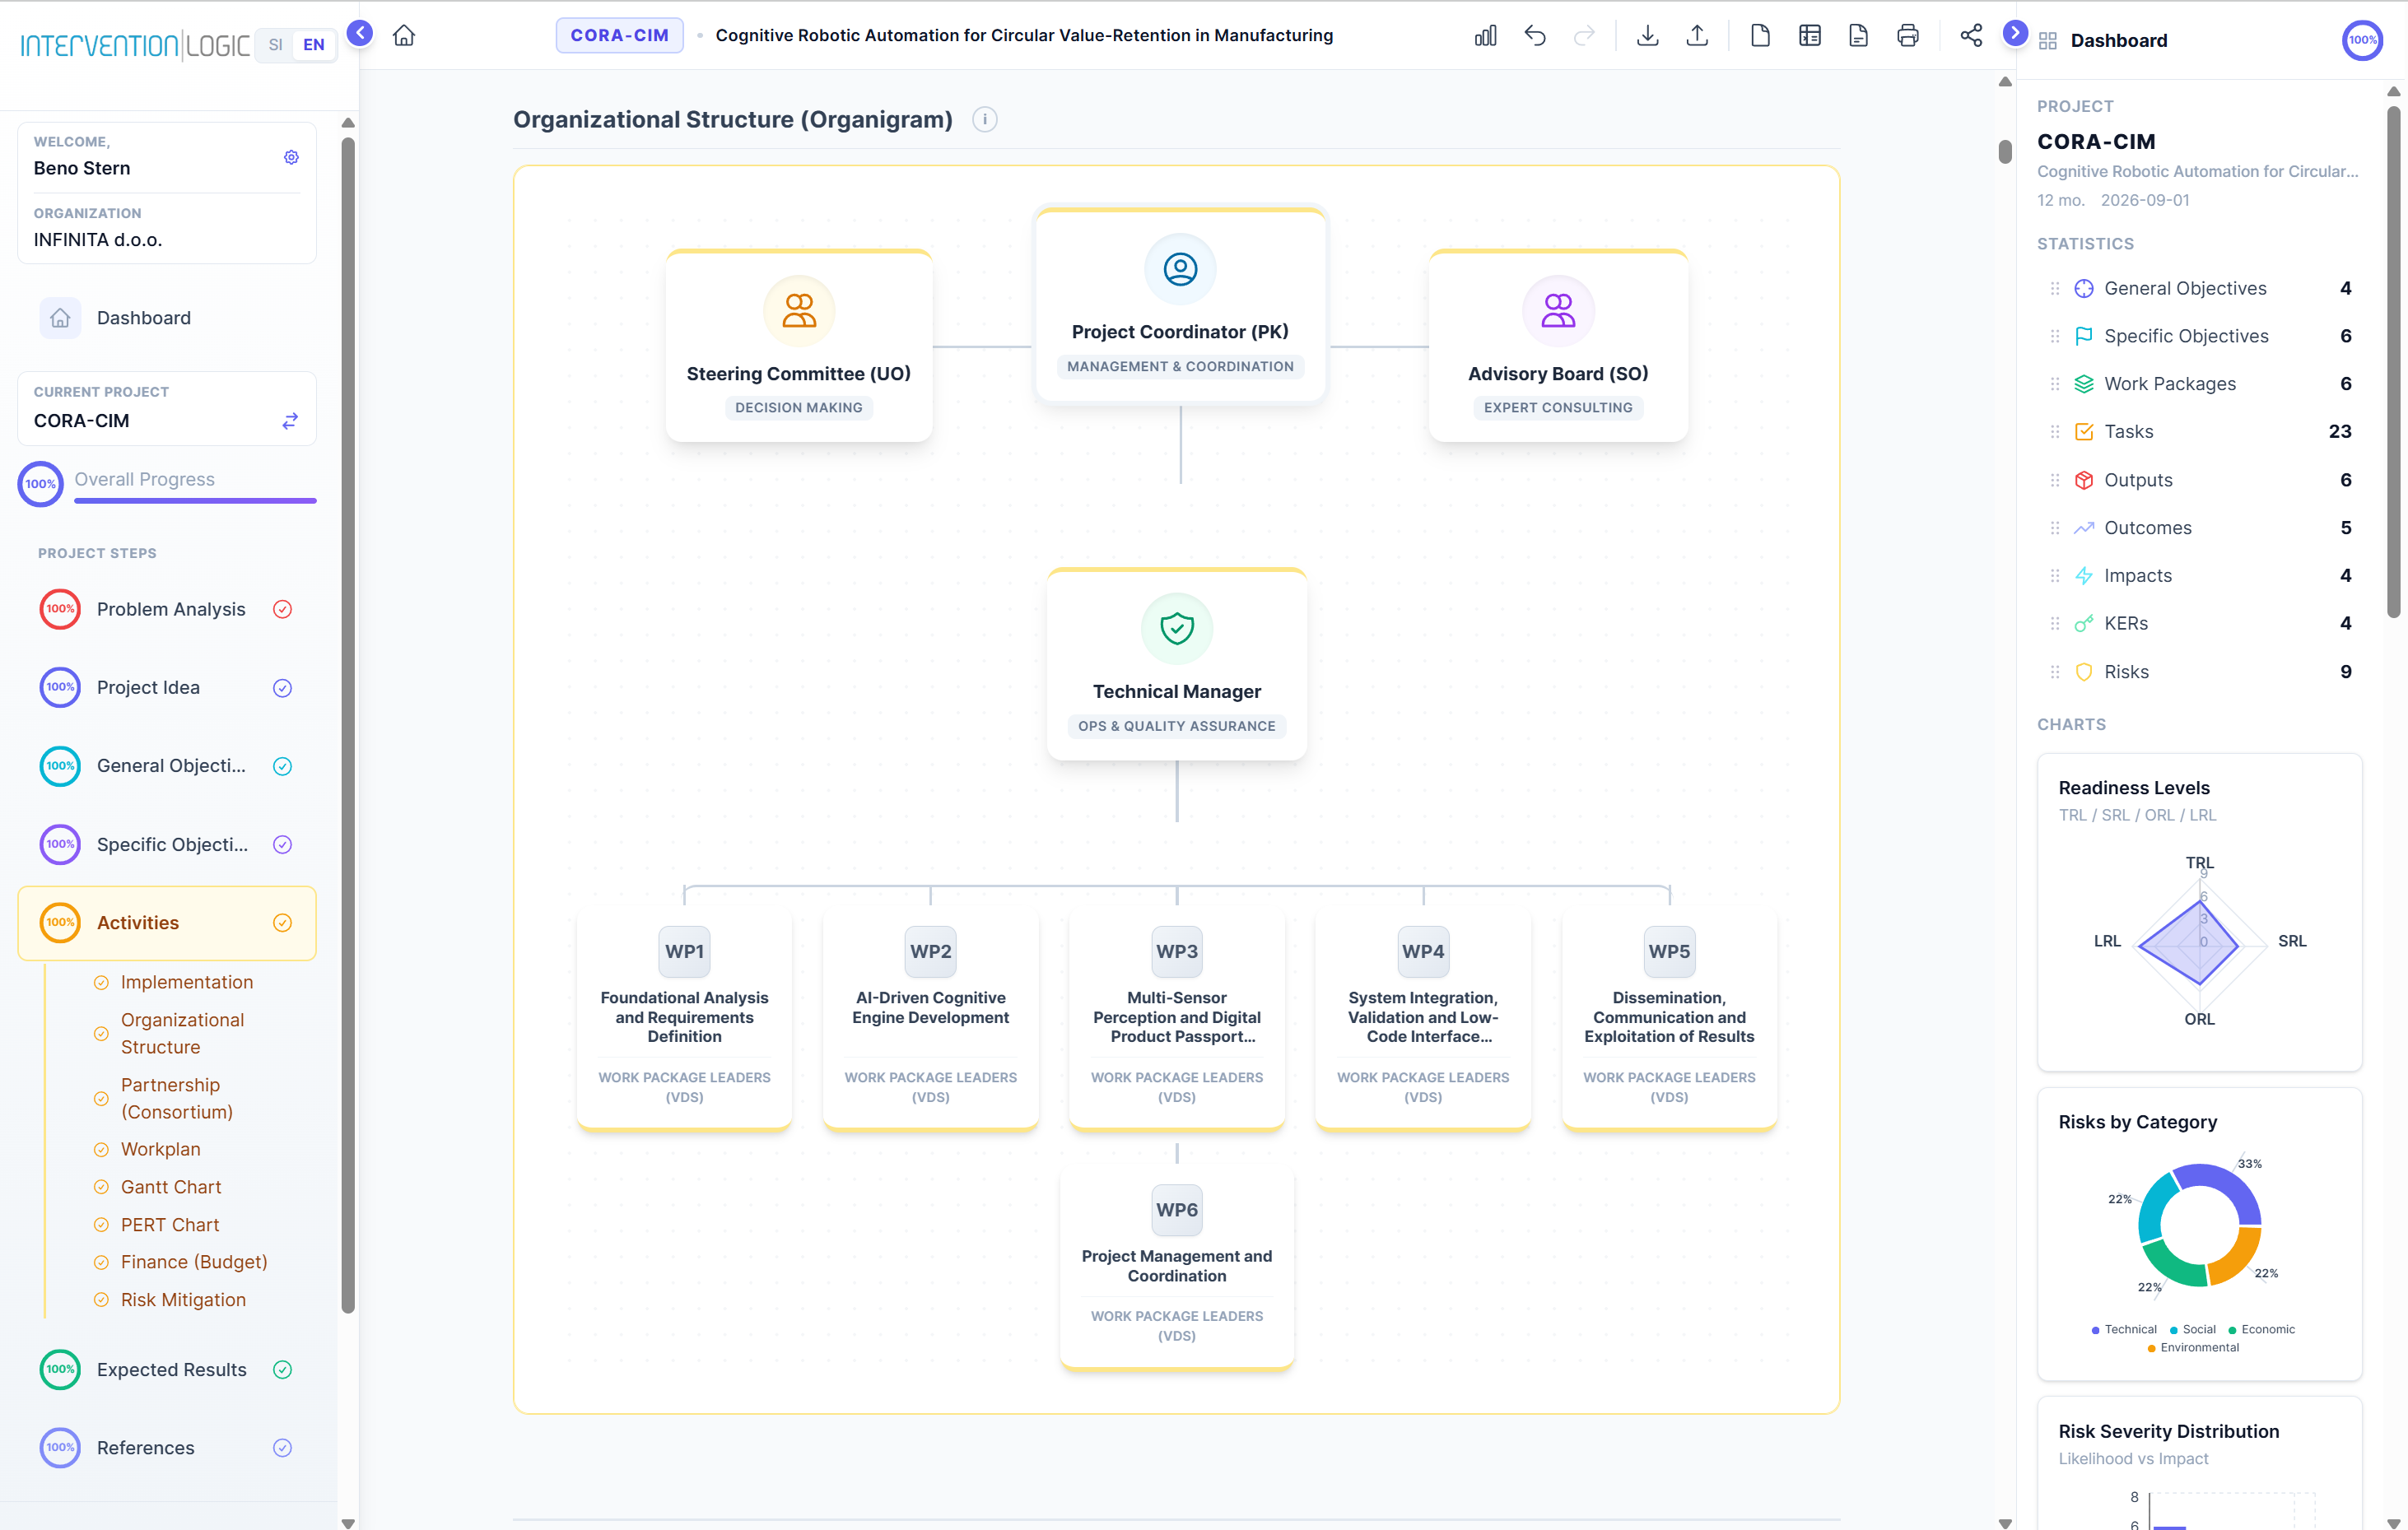Open Partnership (Consortium) sub-item
The width and height of the screenshot is (2408, 1530).
177,1098
